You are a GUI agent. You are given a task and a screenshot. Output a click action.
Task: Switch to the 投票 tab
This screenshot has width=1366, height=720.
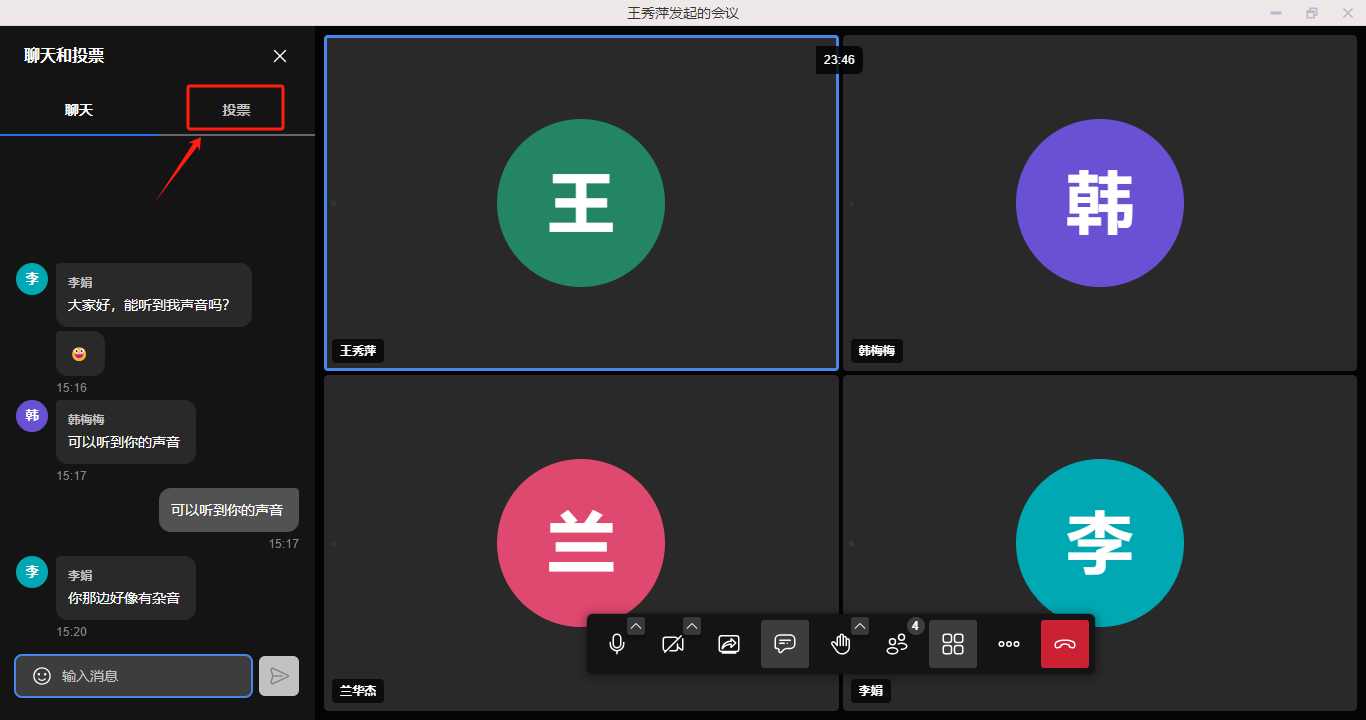[236, 110]
